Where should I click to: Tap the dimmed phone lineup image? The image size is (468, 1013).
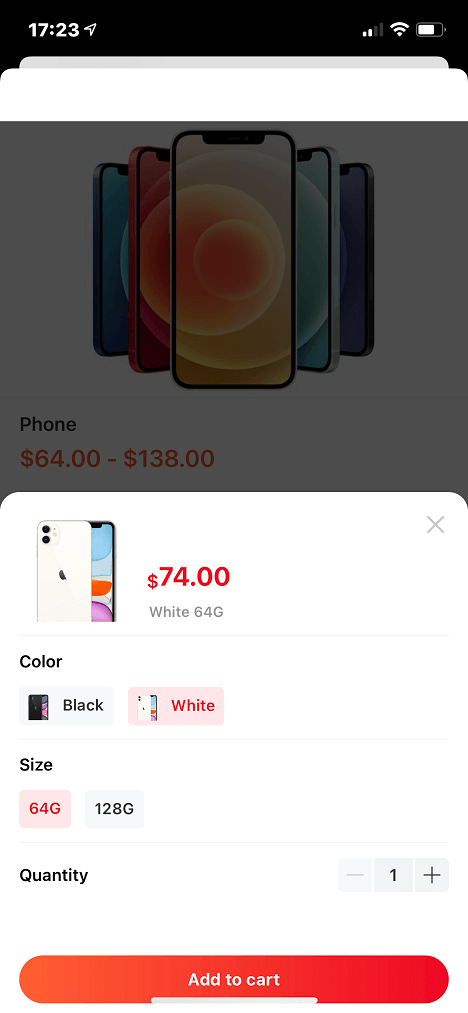pyautogui.click(x=234, y=259)
